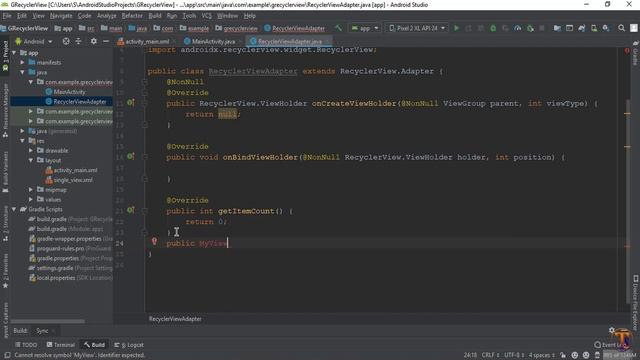Screen dimensions: 640x360
Task: Click the red error indicator above editor scrollbar
Action: (627, 51)
